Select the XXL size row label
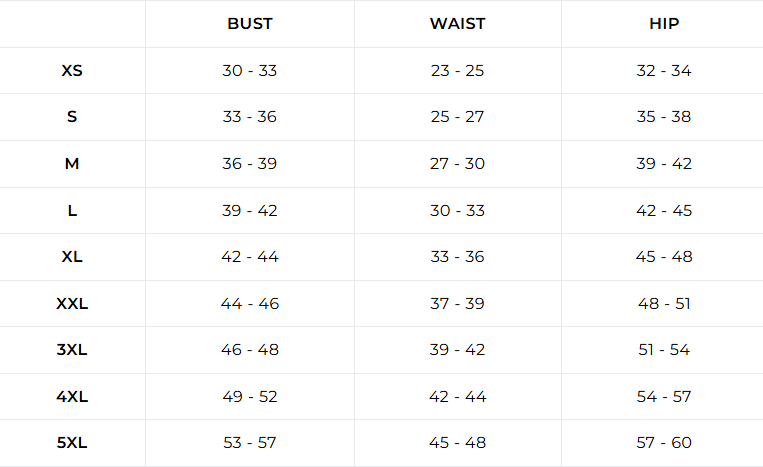This screenshot has width=763, height=467. coord(72,303)
